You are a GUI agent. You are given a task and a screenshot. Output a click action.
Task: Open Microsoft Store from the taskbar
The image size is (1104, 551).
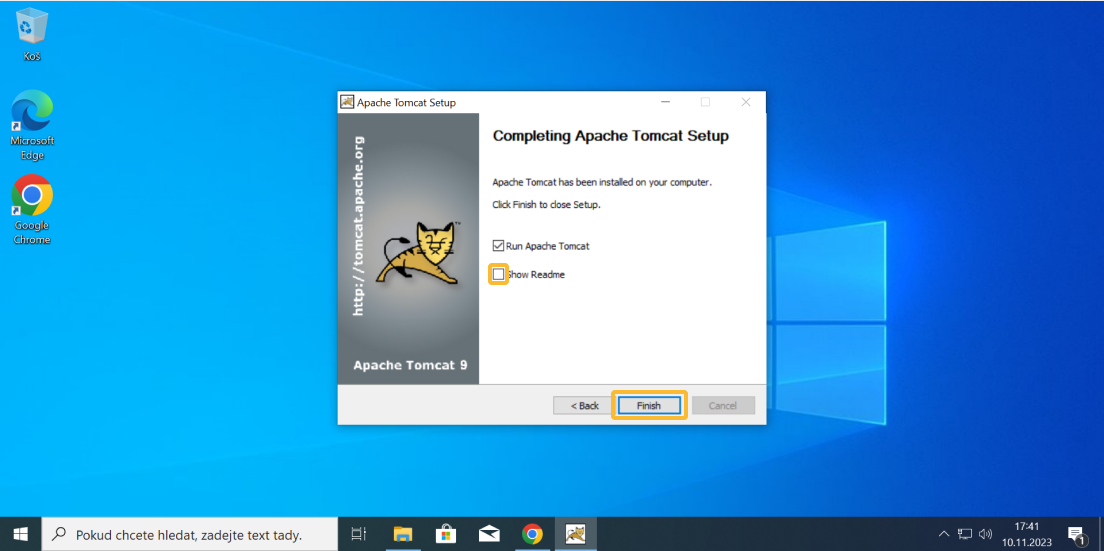tap(445, 534)
